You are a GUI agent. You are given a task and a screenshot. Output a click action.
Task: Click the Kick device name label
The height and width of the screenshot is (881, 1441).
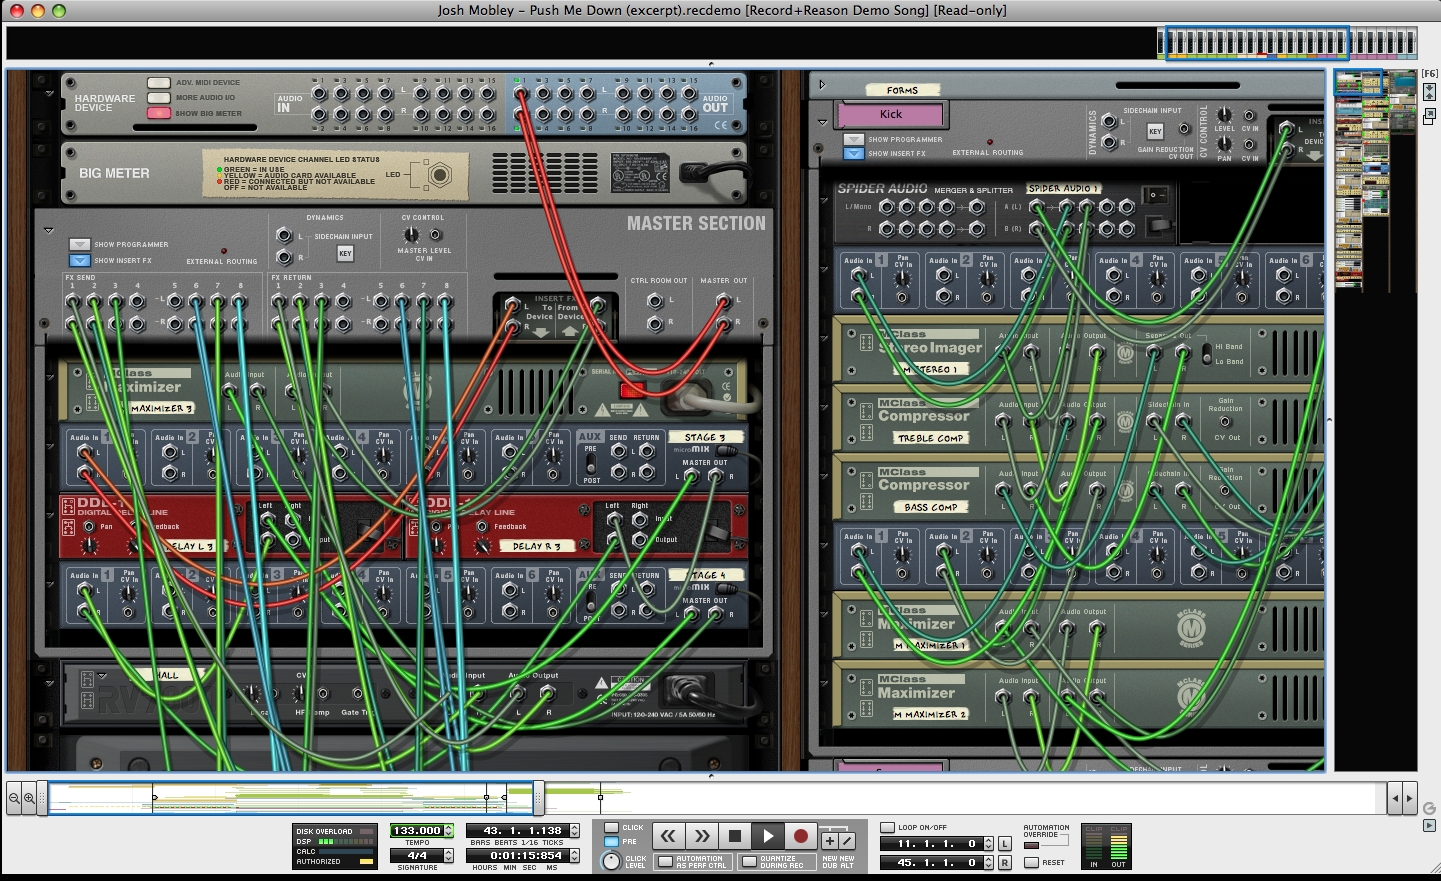891,114
